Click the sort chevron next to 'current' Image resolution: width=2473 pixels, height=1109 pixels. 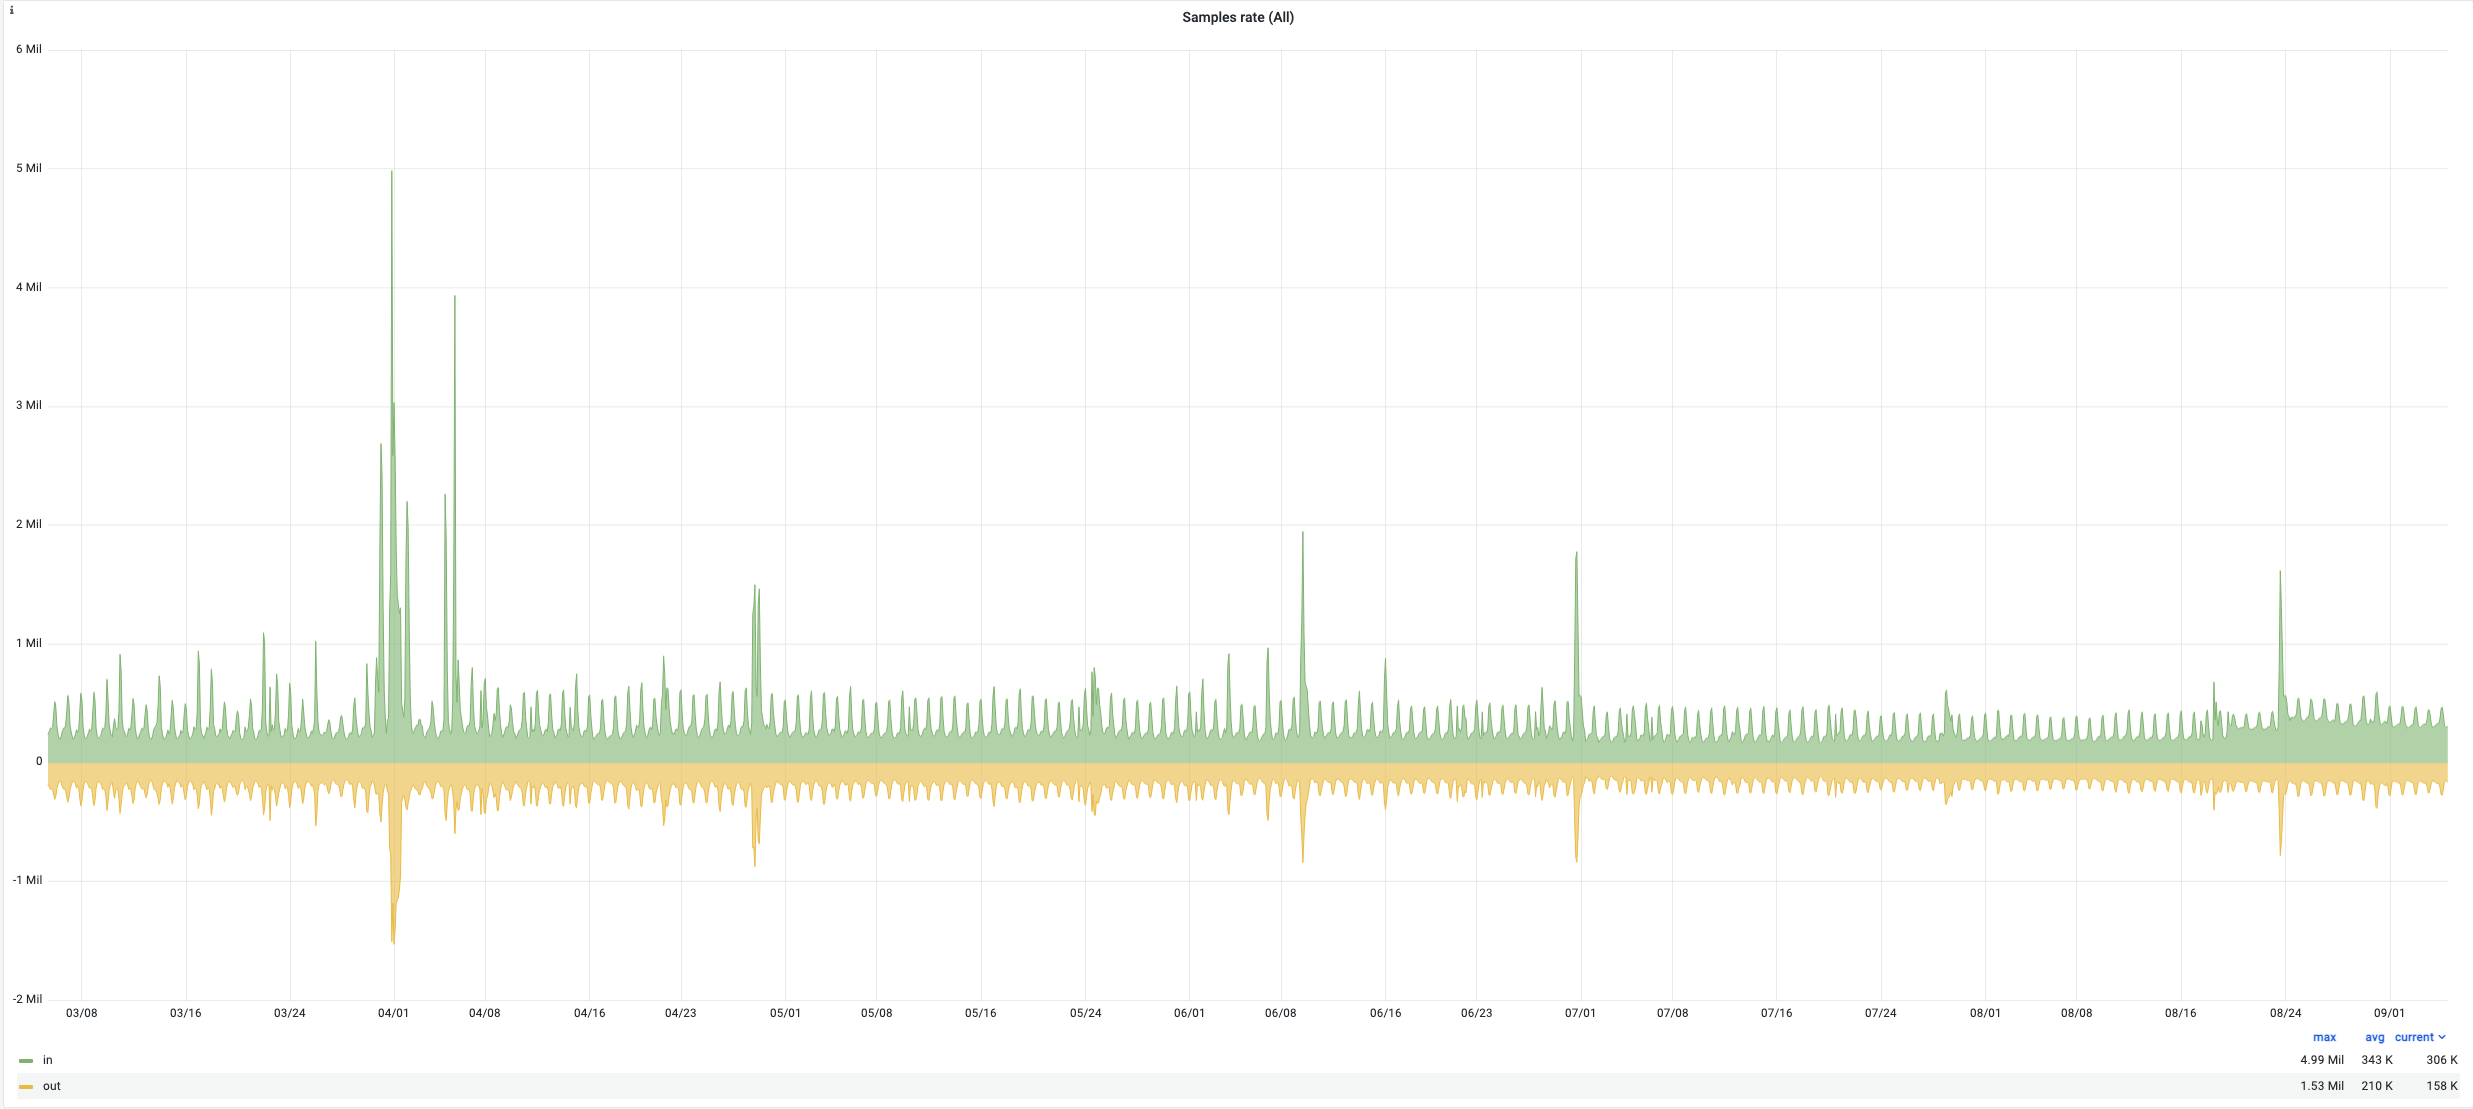(2442, 1037)
